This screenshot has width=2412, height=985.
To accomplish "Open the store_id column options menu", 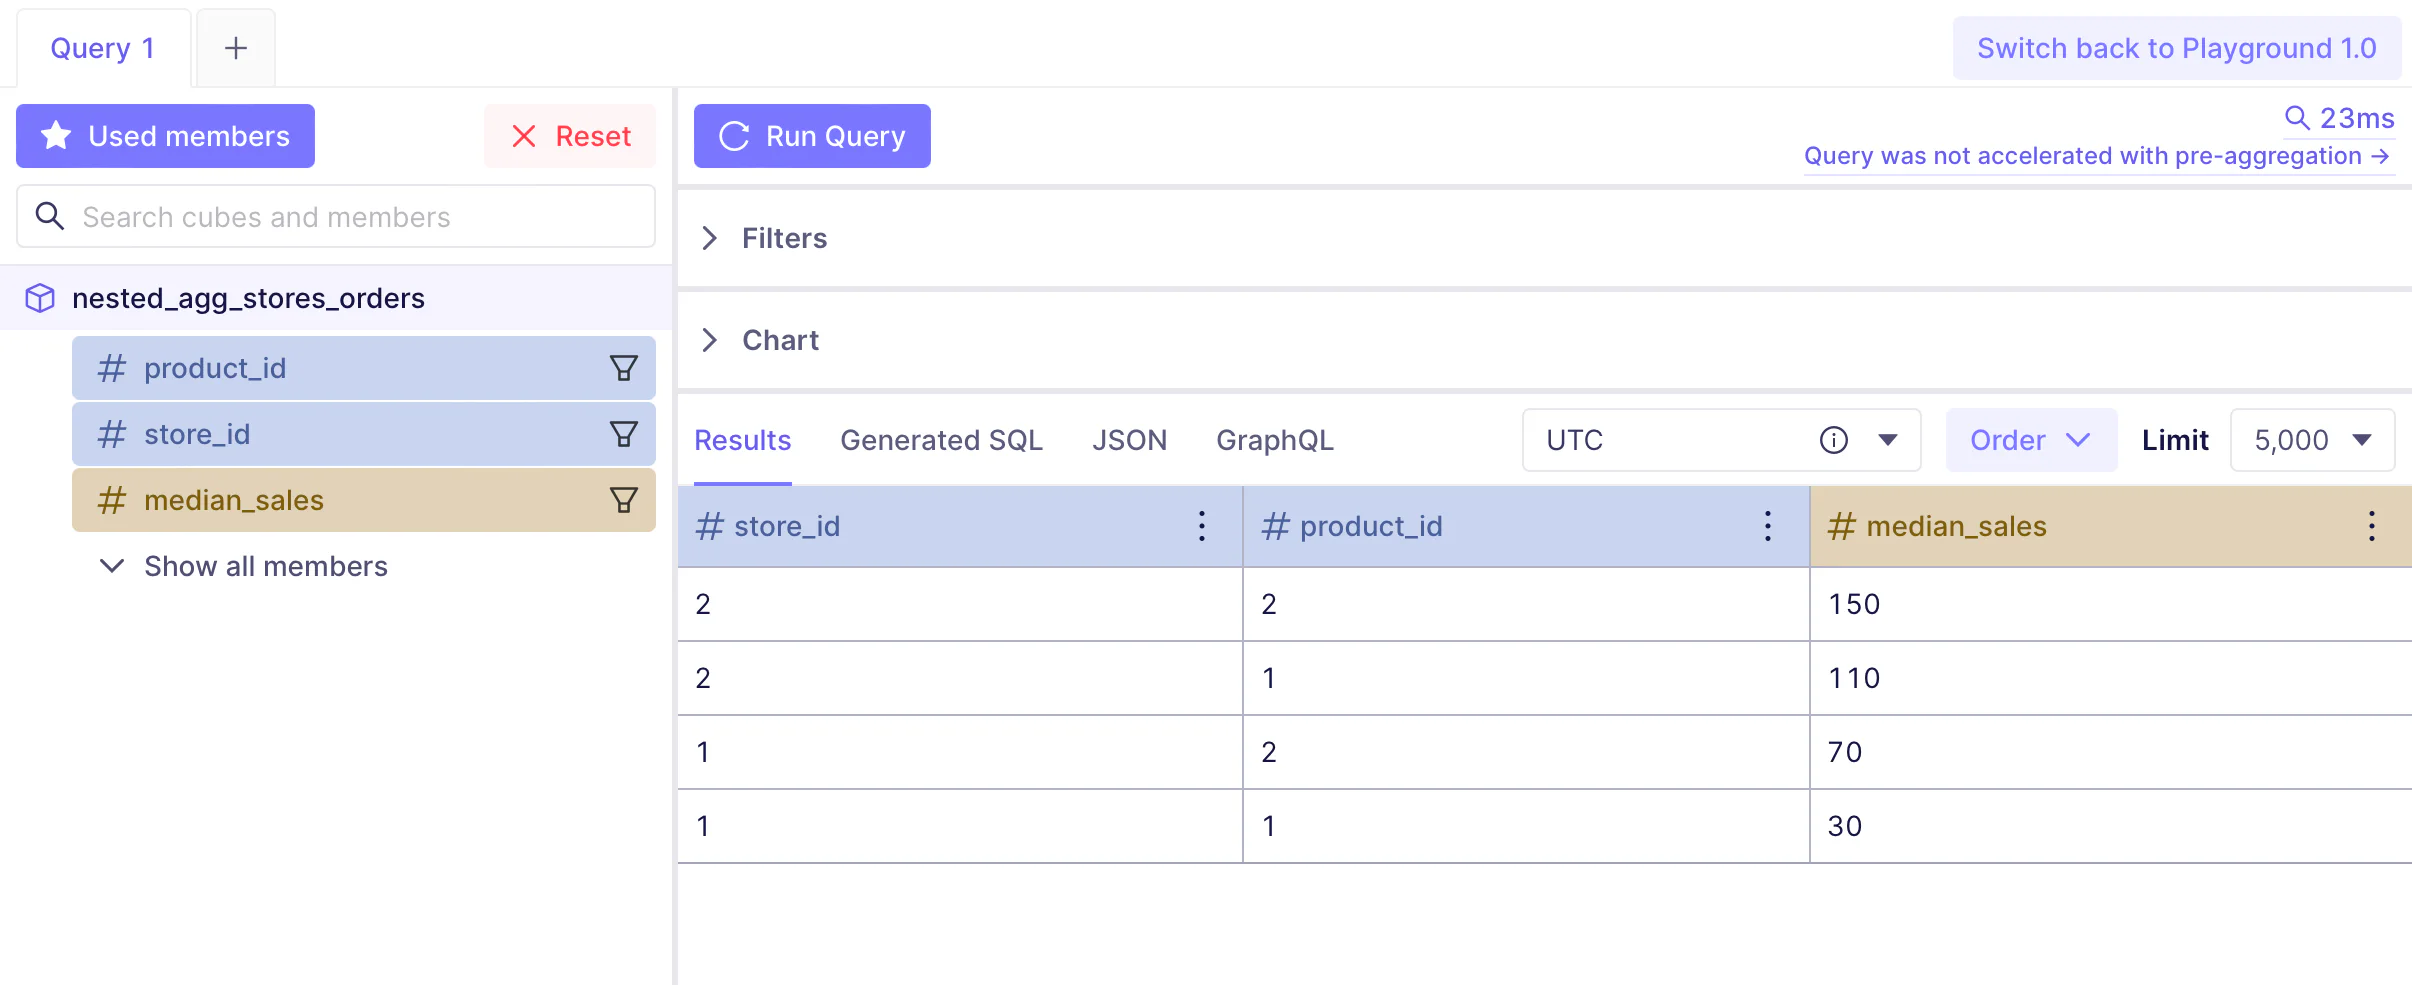I will point(1202,526).
